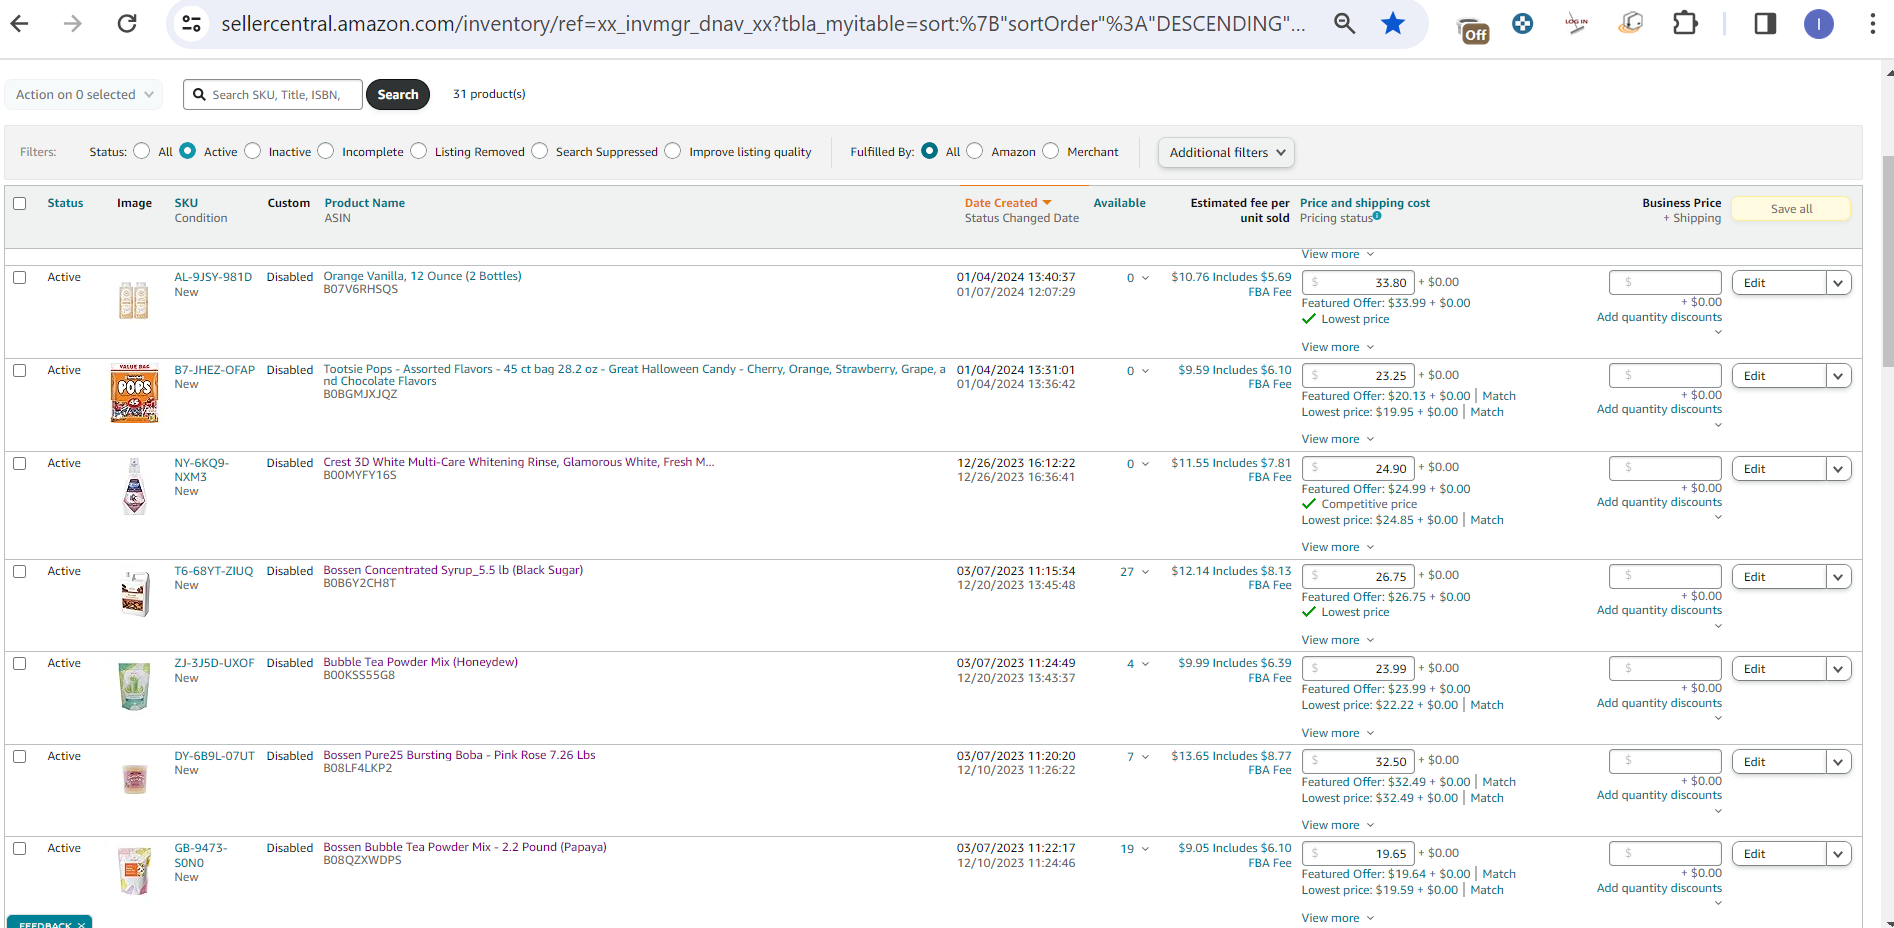
Task: Click the orange swirl extension icon
Action: pyautogui.click(x=1630, y=23)
